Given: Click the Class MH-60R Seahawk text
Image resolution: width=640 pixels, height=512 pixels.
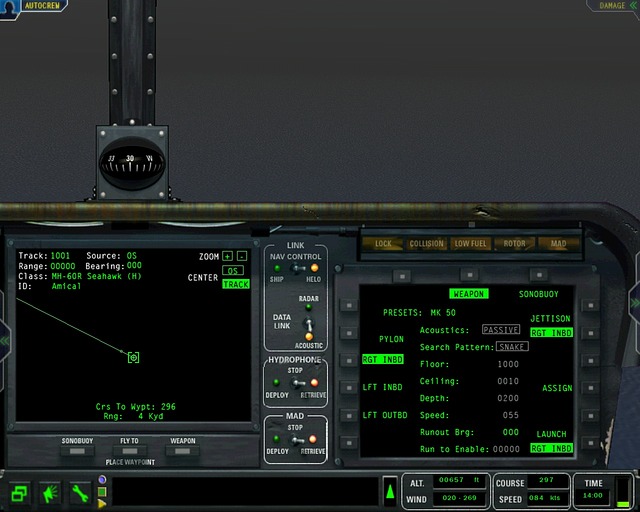Looking at the screenshot, I should click(x=96, y=276).
